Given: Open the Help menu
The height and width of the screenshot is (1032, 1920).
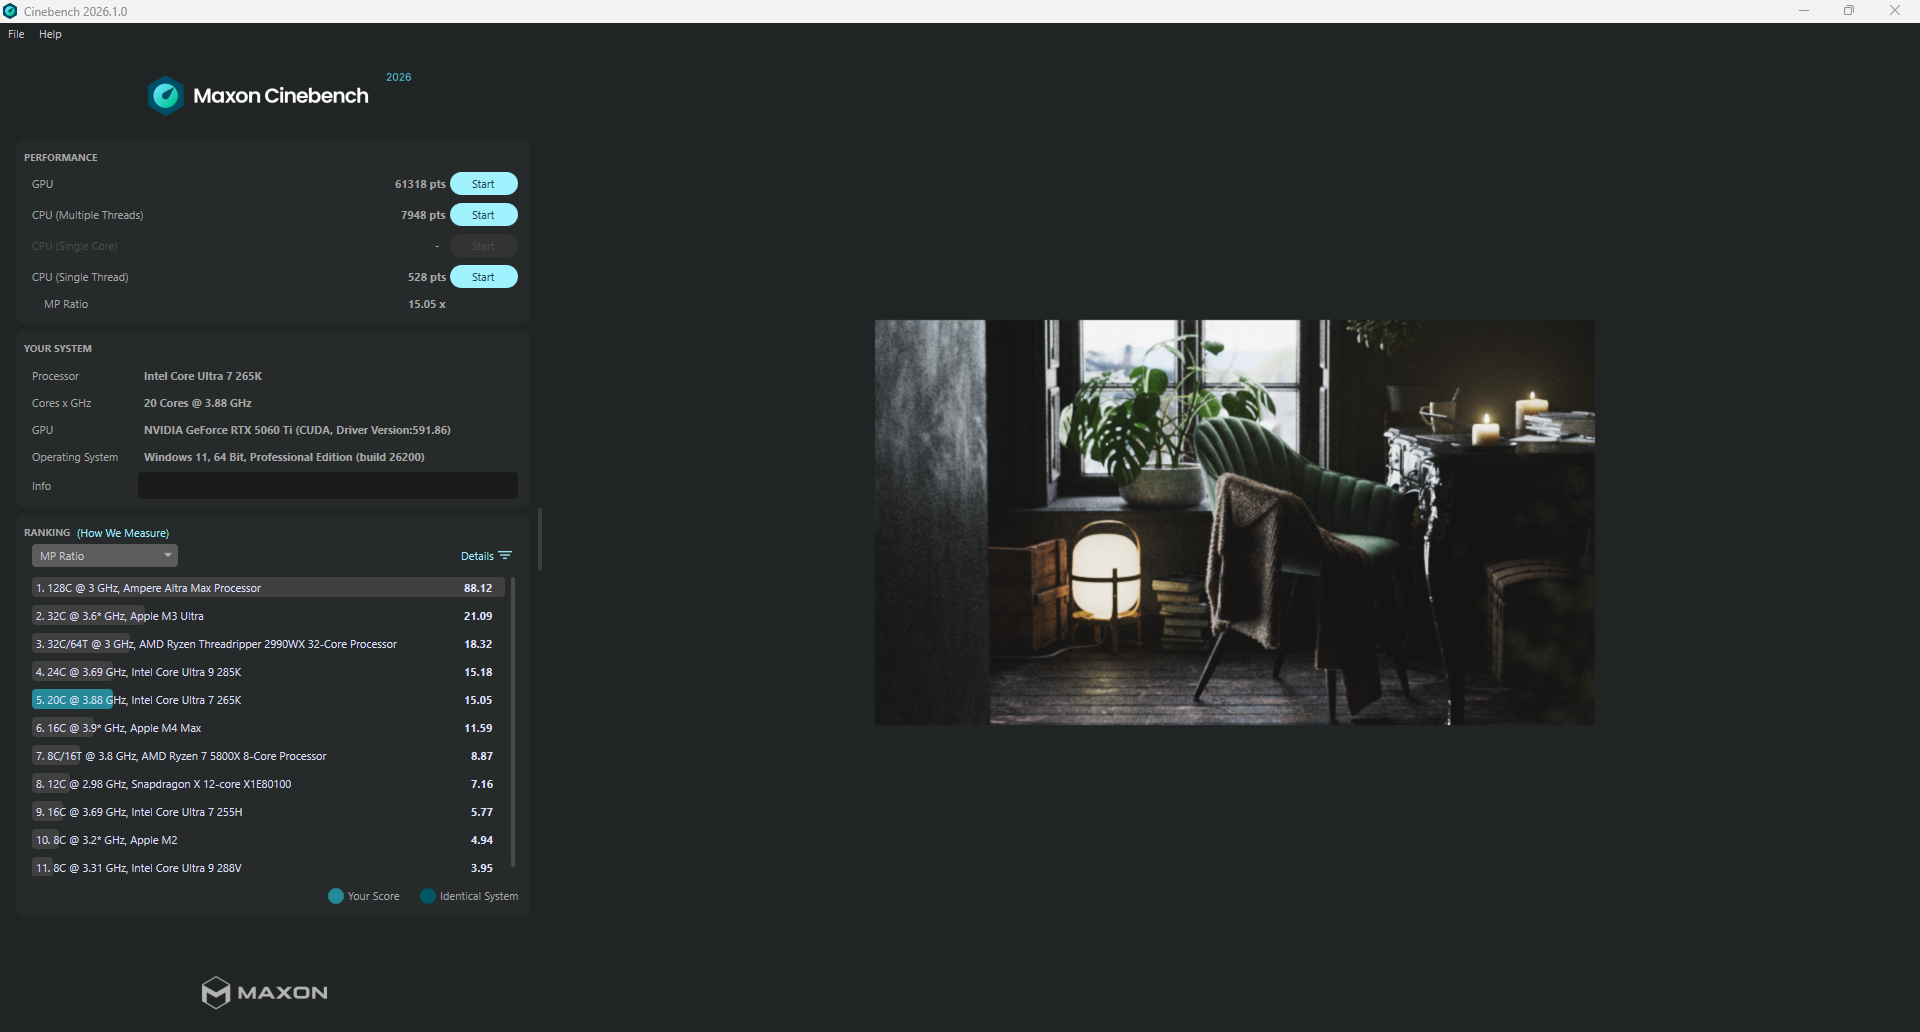Looking at the screenshot, I should click(50, 34).
